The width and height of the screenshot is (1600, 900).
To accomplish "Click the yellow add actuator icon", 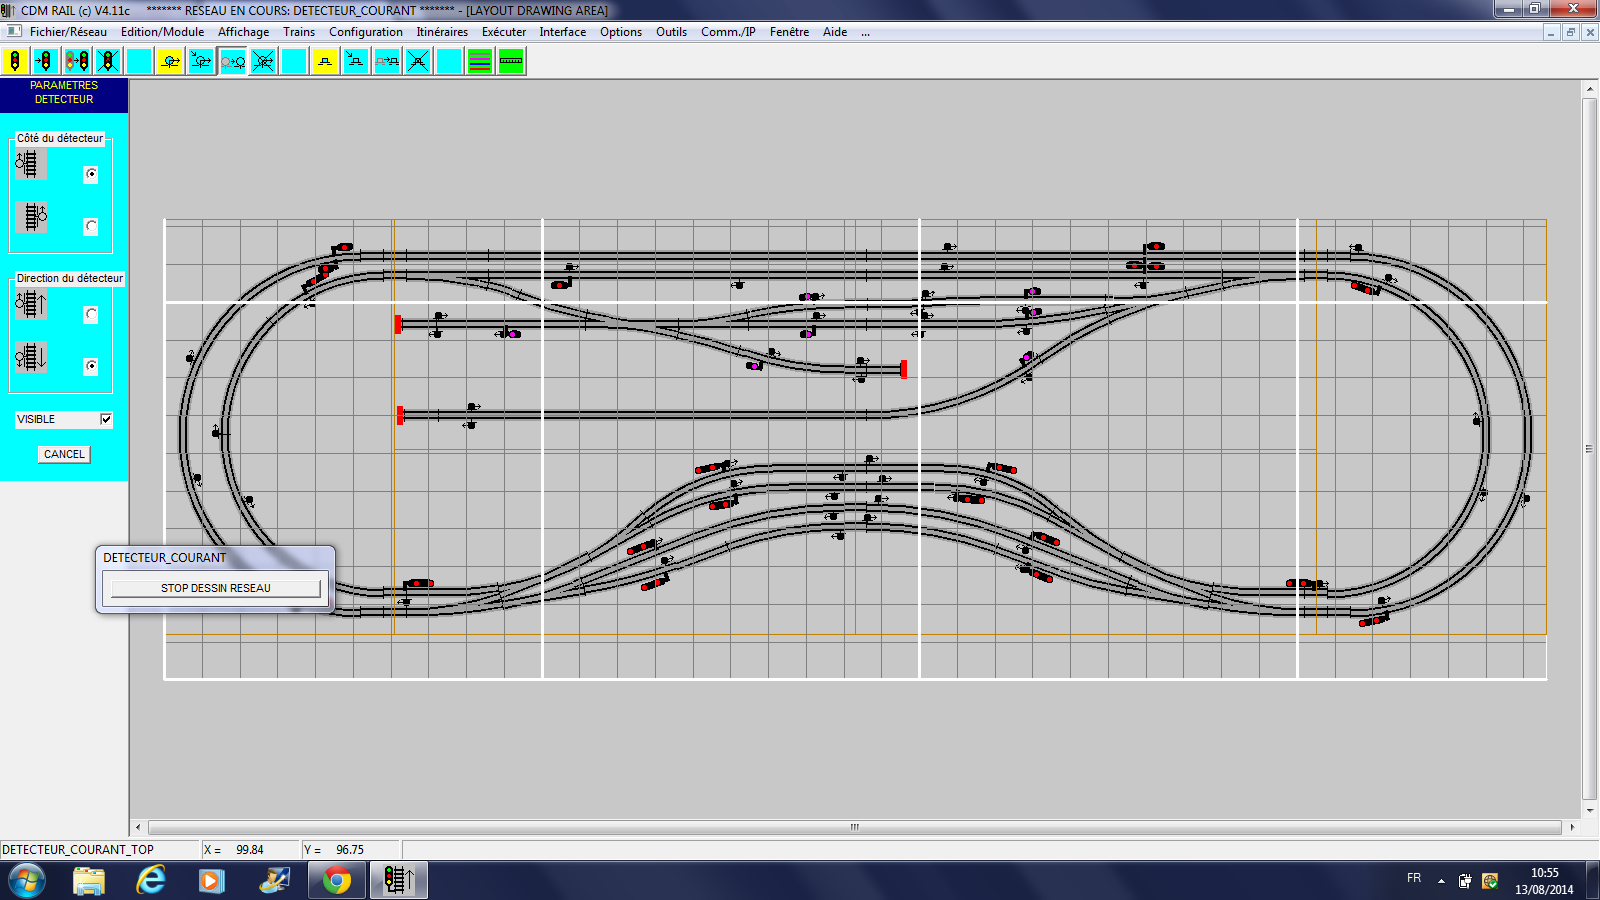I will click(x=325, y=61).
